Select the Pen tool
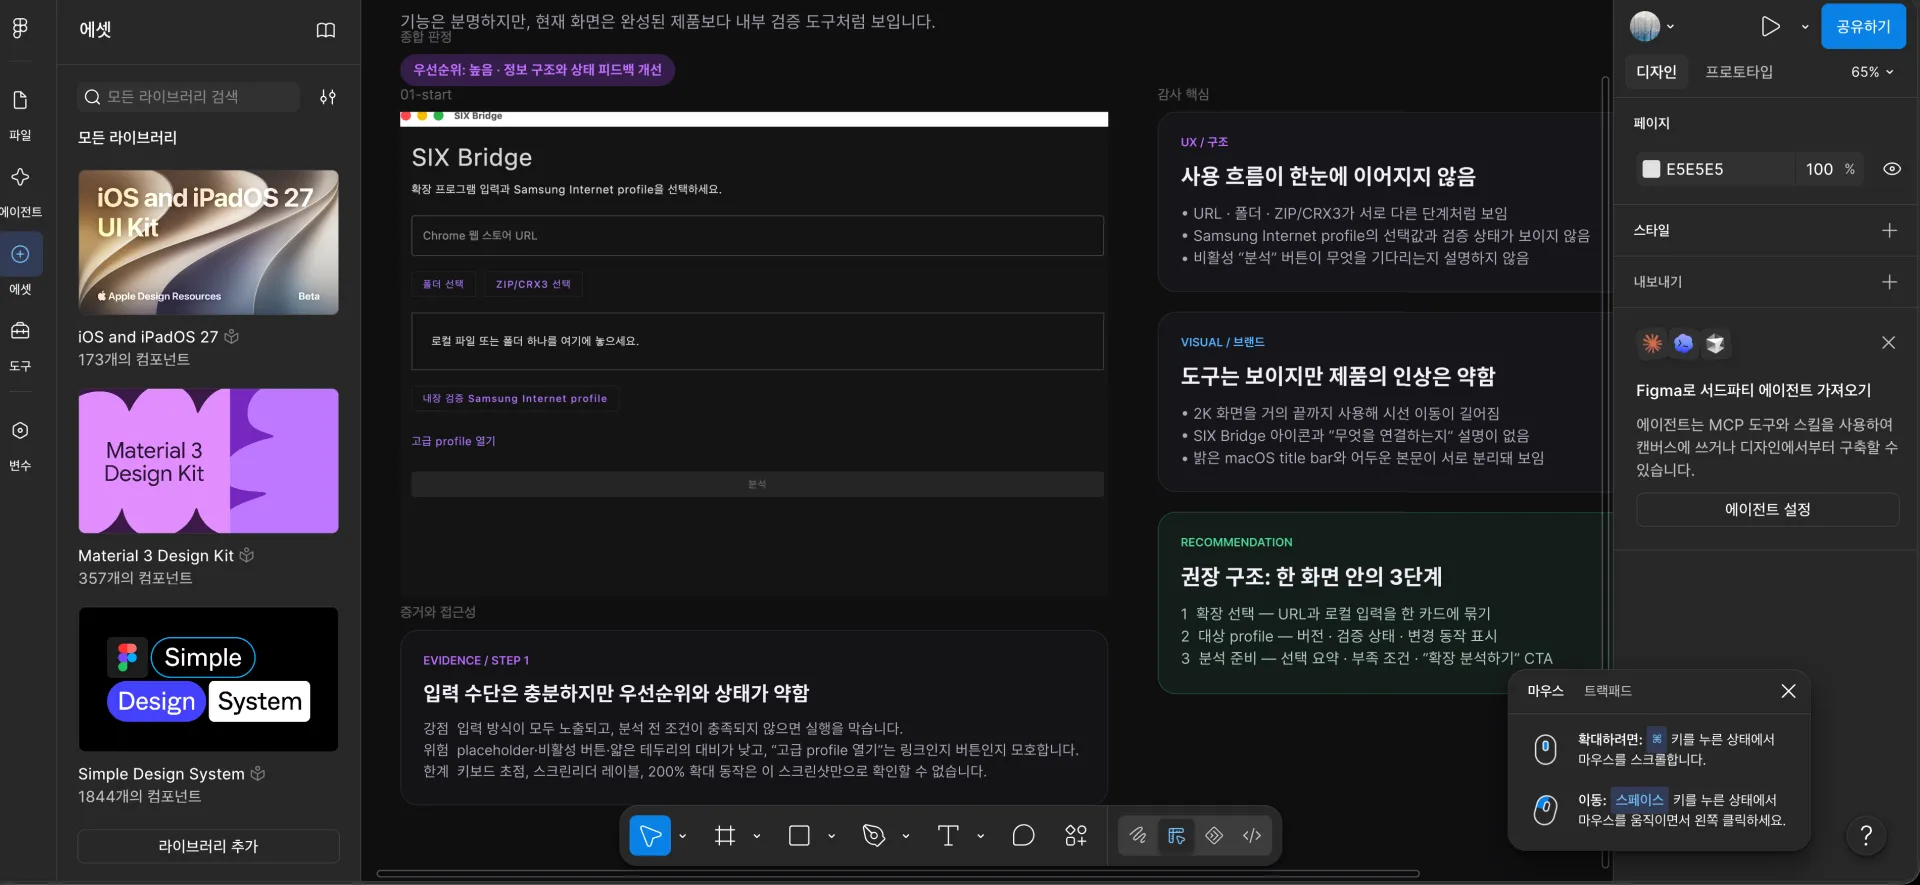The image size is (1920, 885). click(874, 836)
